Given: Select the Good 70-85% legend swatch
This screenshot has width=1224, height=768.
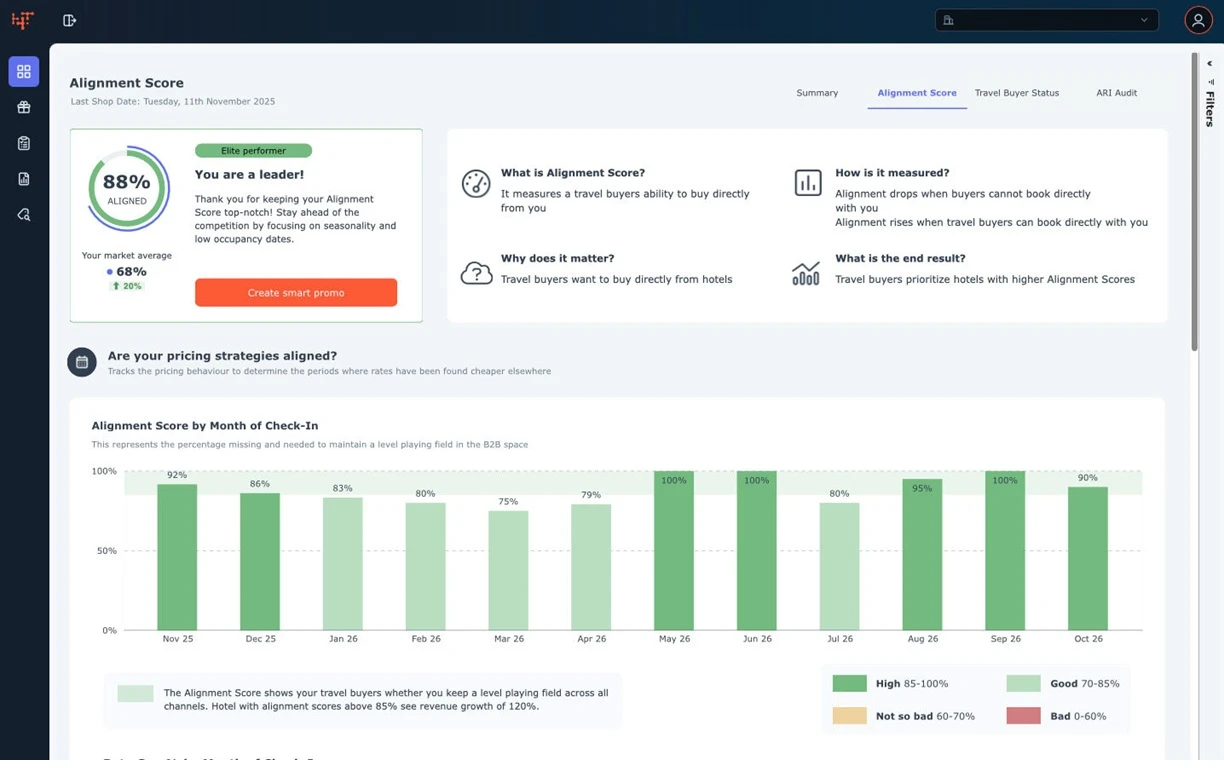Looking at the screenshot, I should pos(1022,683).
